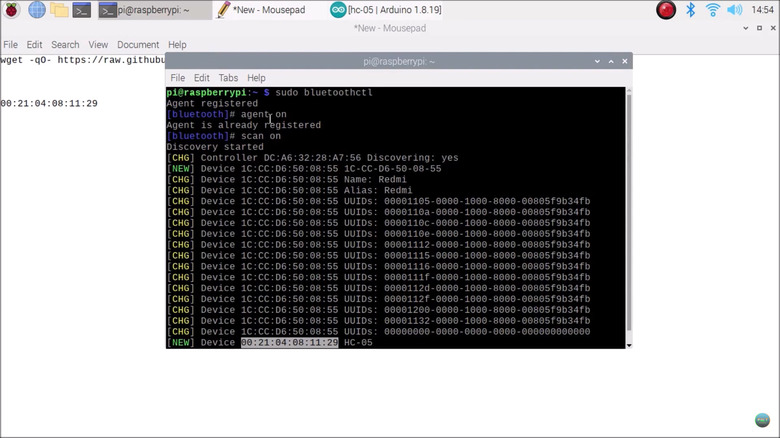
Task: Open the terminal's Help menu
Action: click(256, 78)
